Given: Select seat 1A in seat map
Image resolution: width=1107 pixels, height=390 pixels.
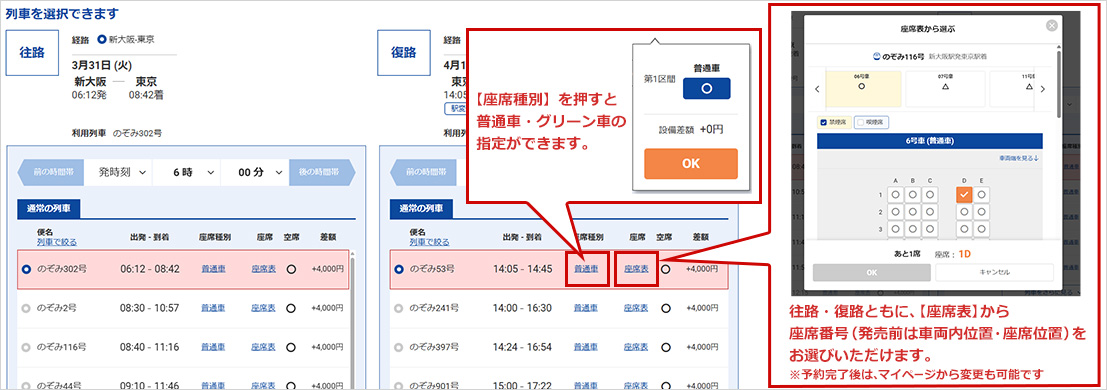Looking at the screenshot, I should click(895, 194).
